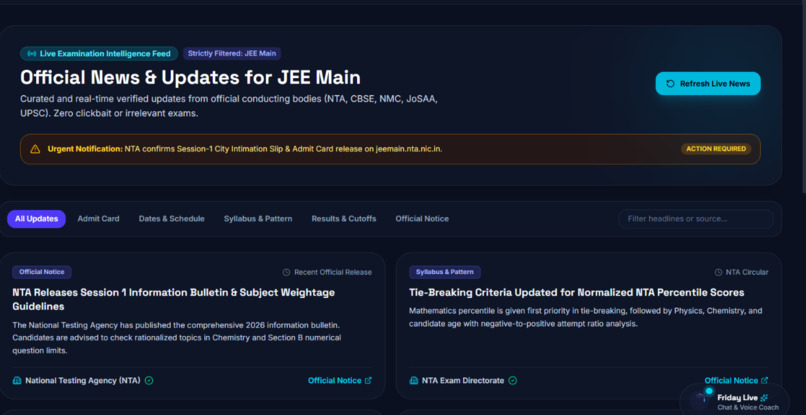Click the Refresh Live News button
806x415 pixels.
pyautogui.click(x=707, y=83)
